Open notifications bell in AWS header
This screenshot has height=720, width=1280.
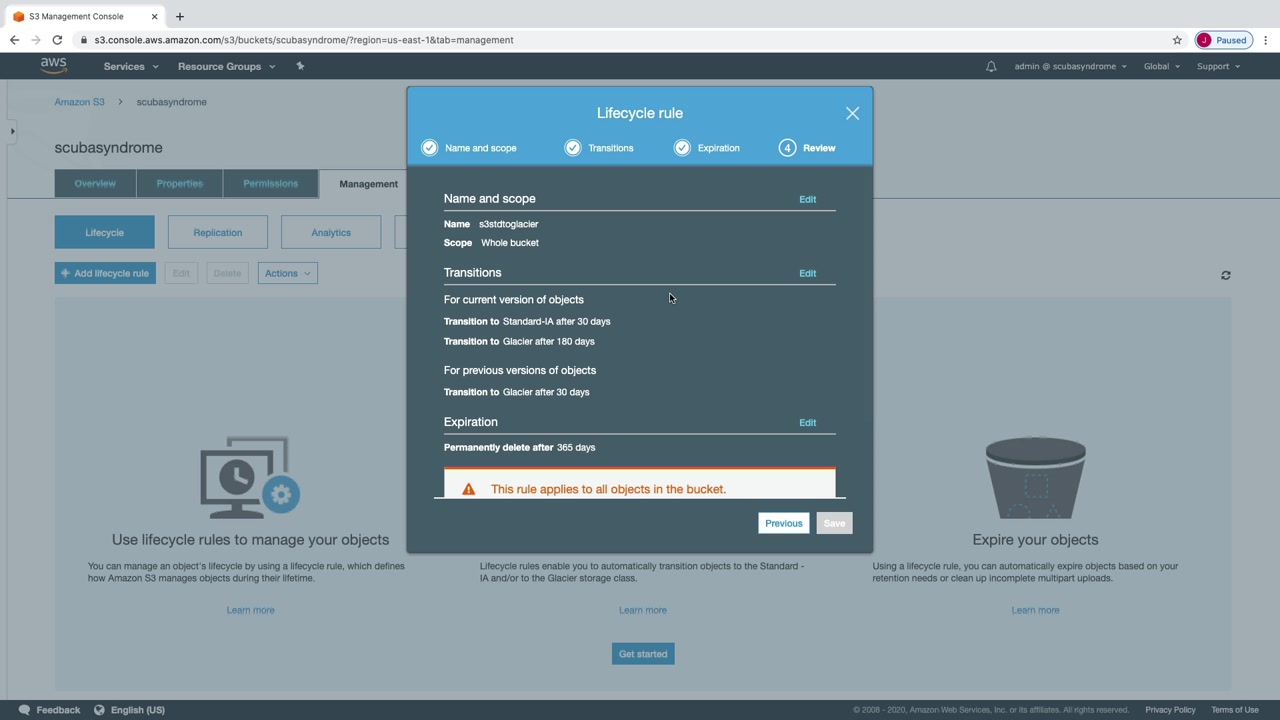pos(991,66)
